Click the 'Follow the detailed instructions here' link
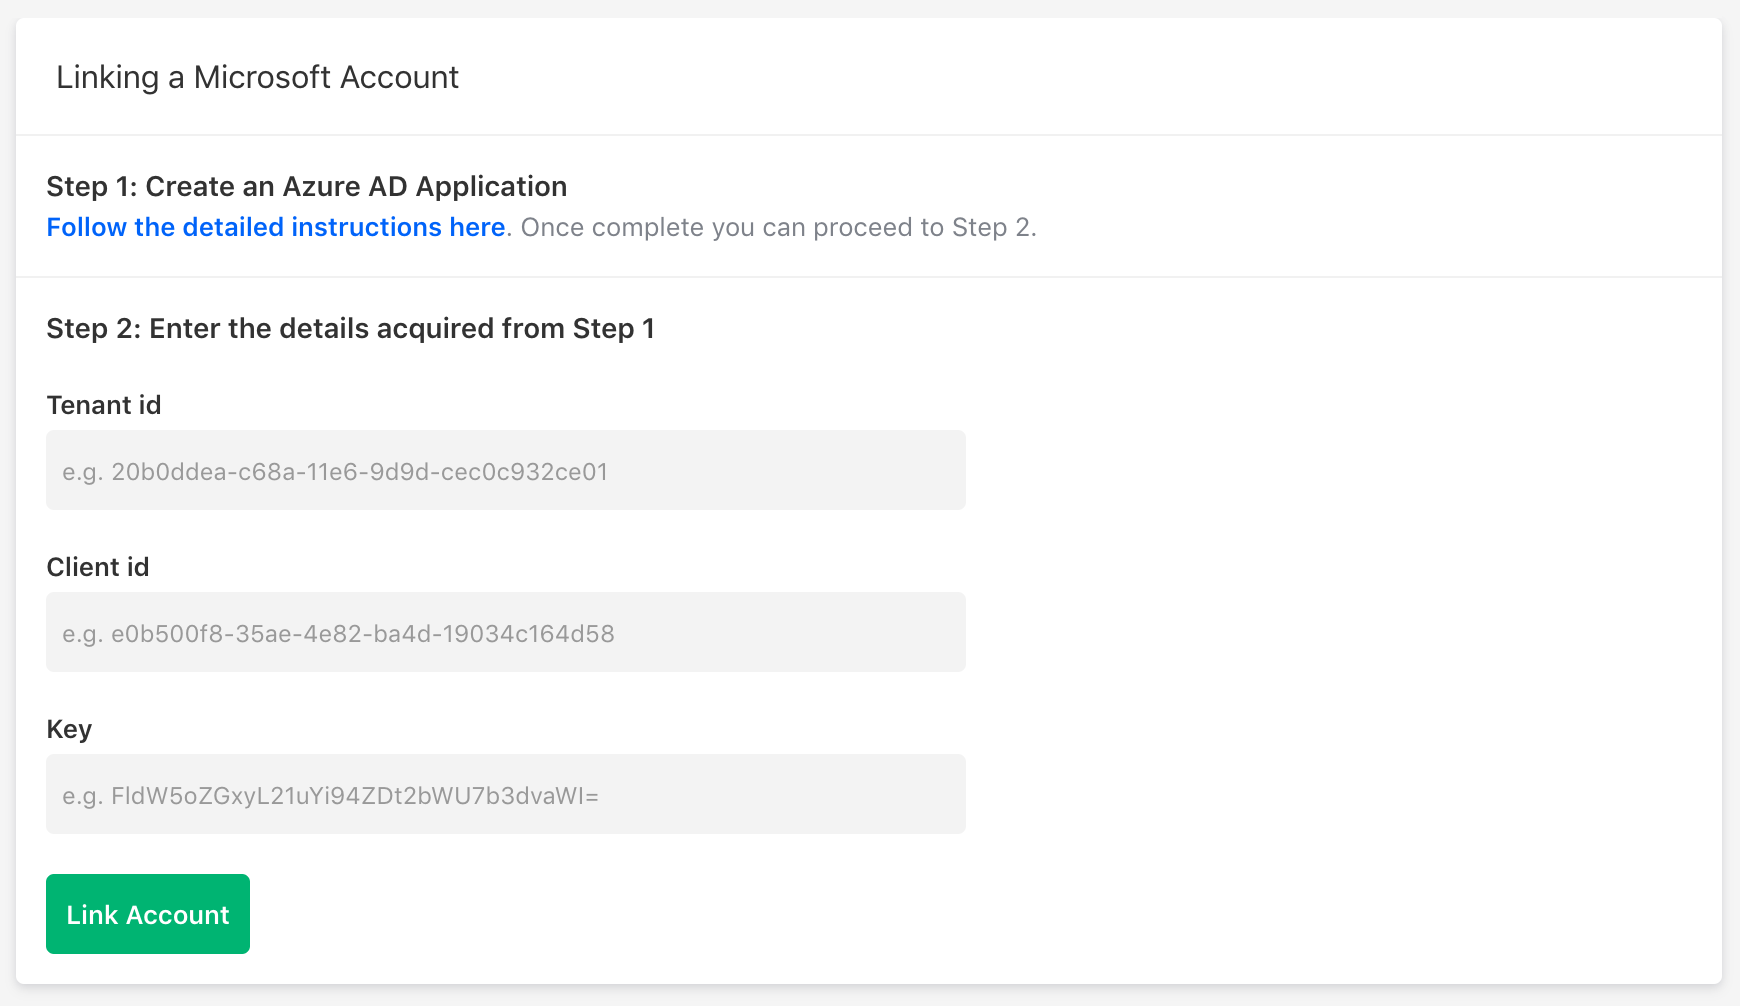 point(275,227)
